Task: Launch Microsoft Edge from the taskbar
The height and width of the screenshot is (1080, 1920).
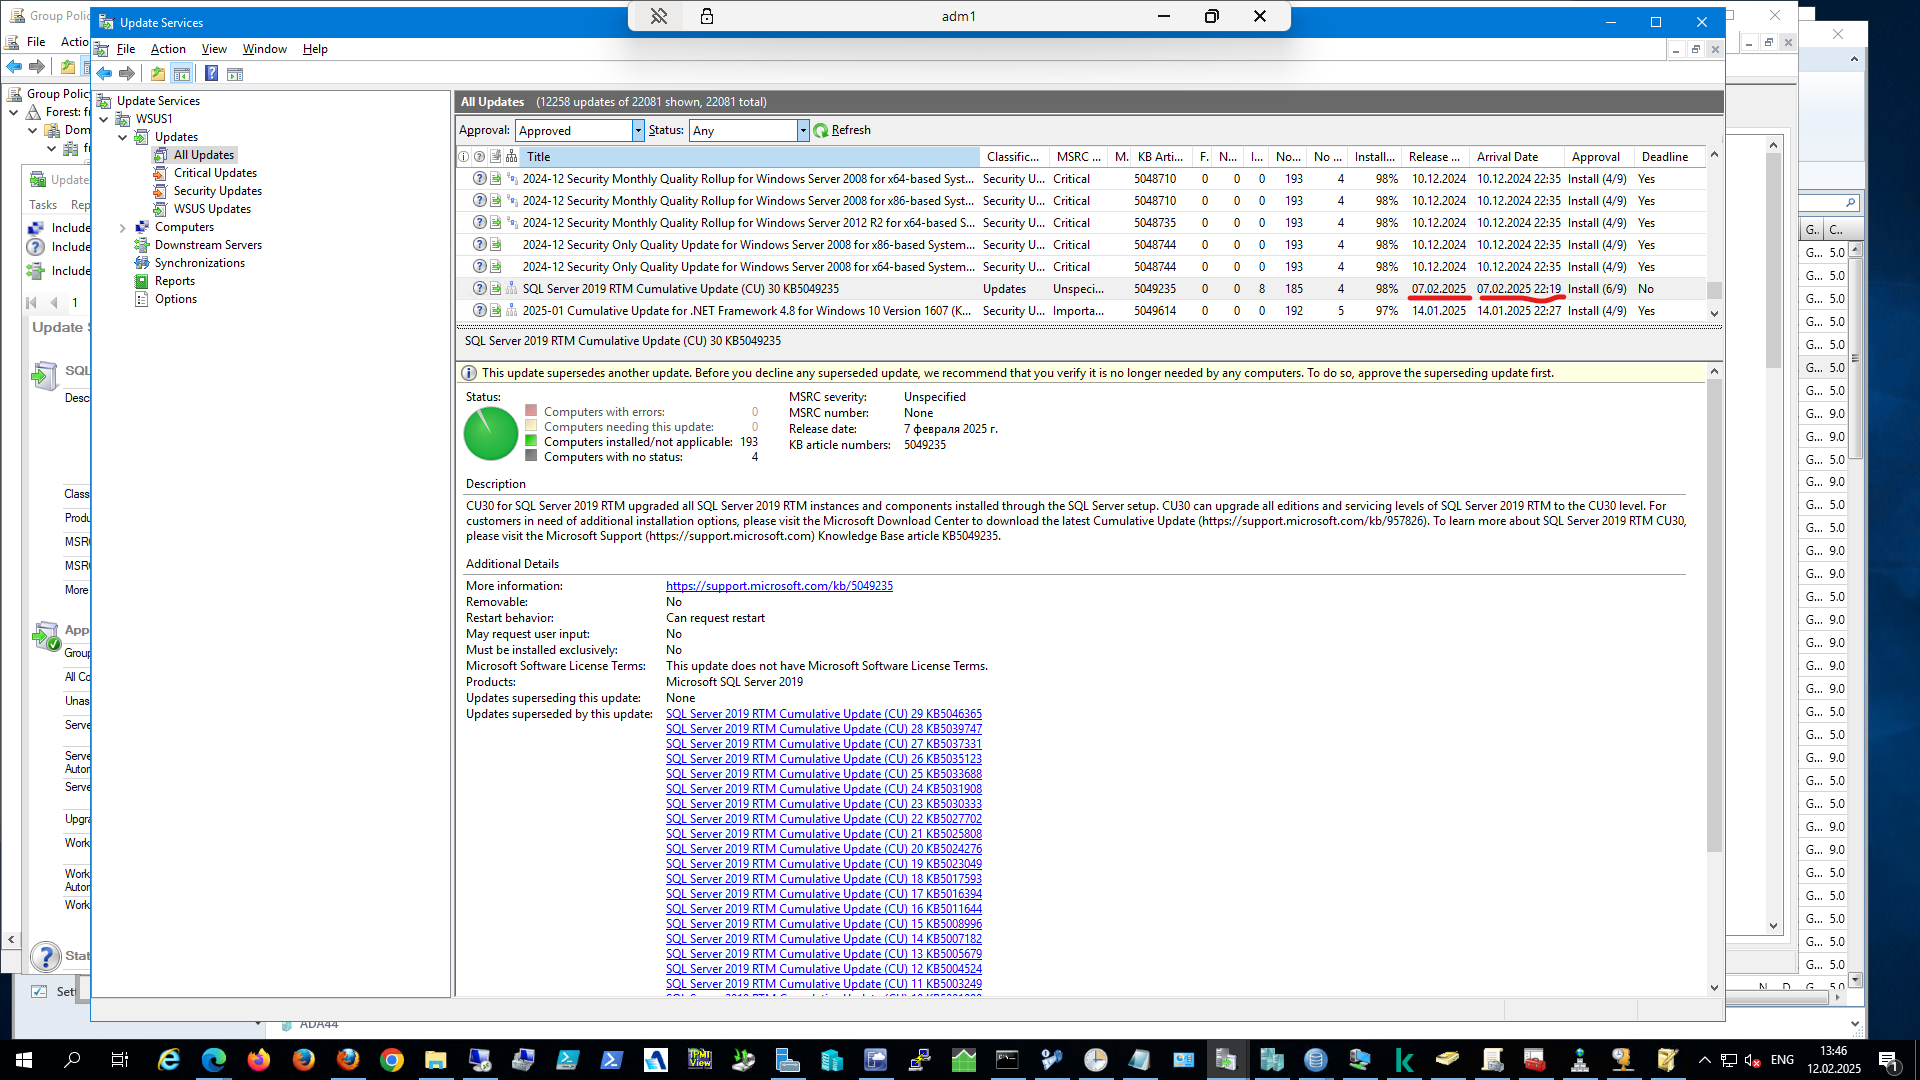Action: click(214, 1060)
